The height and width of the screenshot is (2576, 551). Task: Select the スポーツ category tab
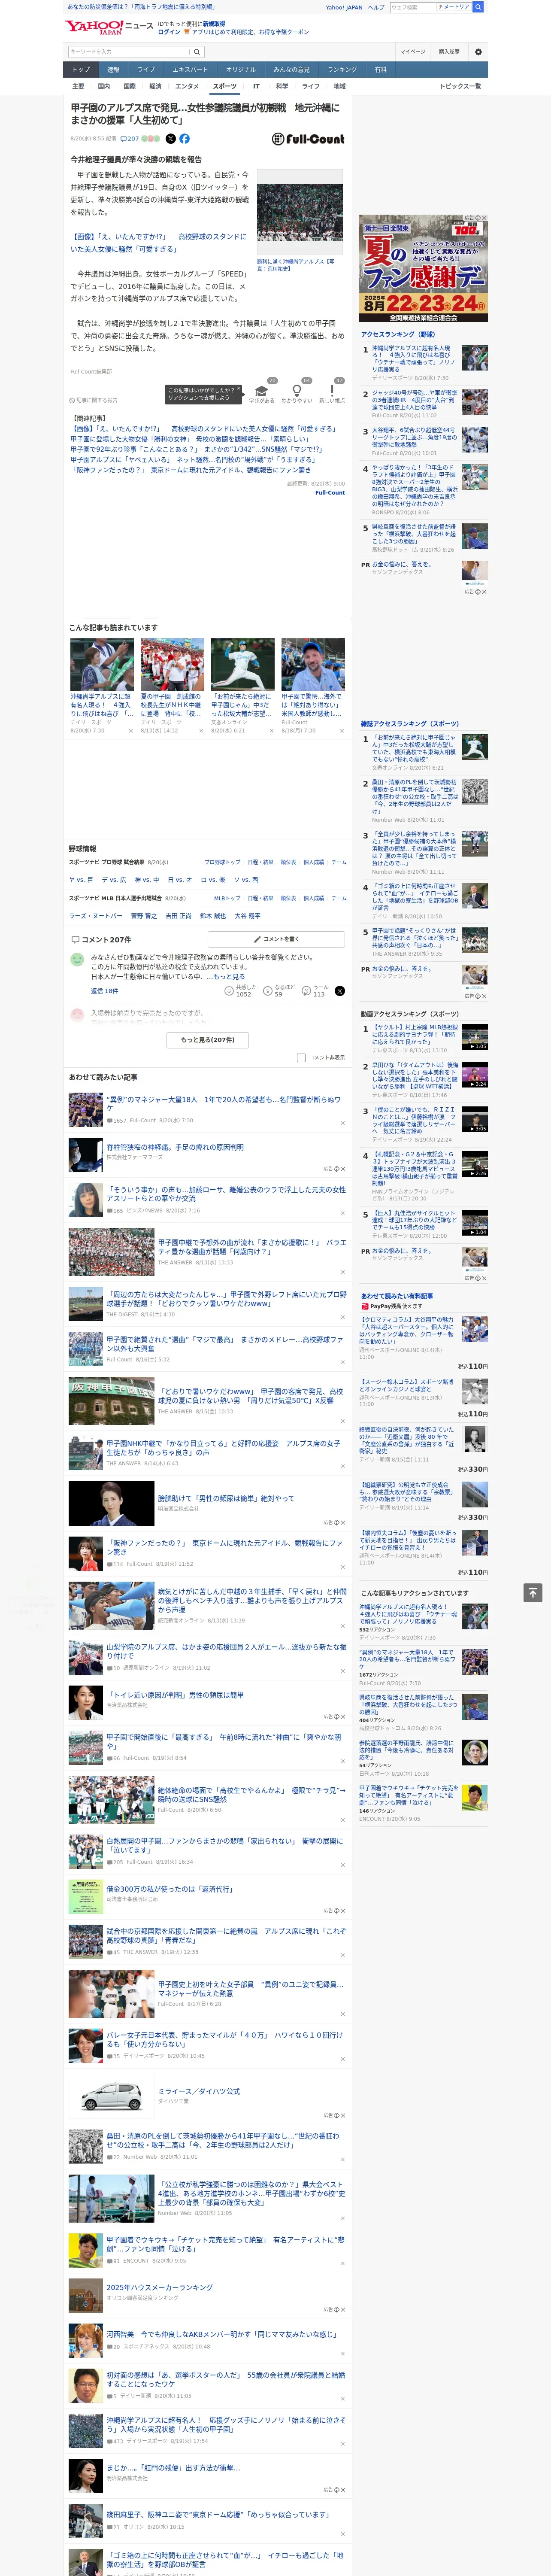[x=225, y=86]
